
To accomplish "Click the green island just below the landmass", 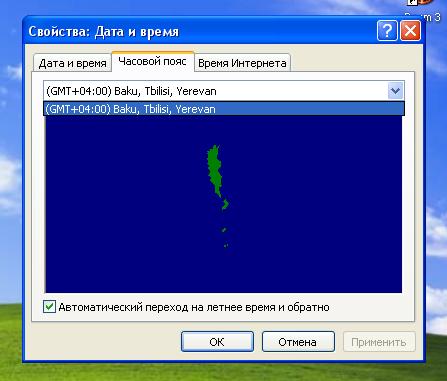I will [225, 204].
